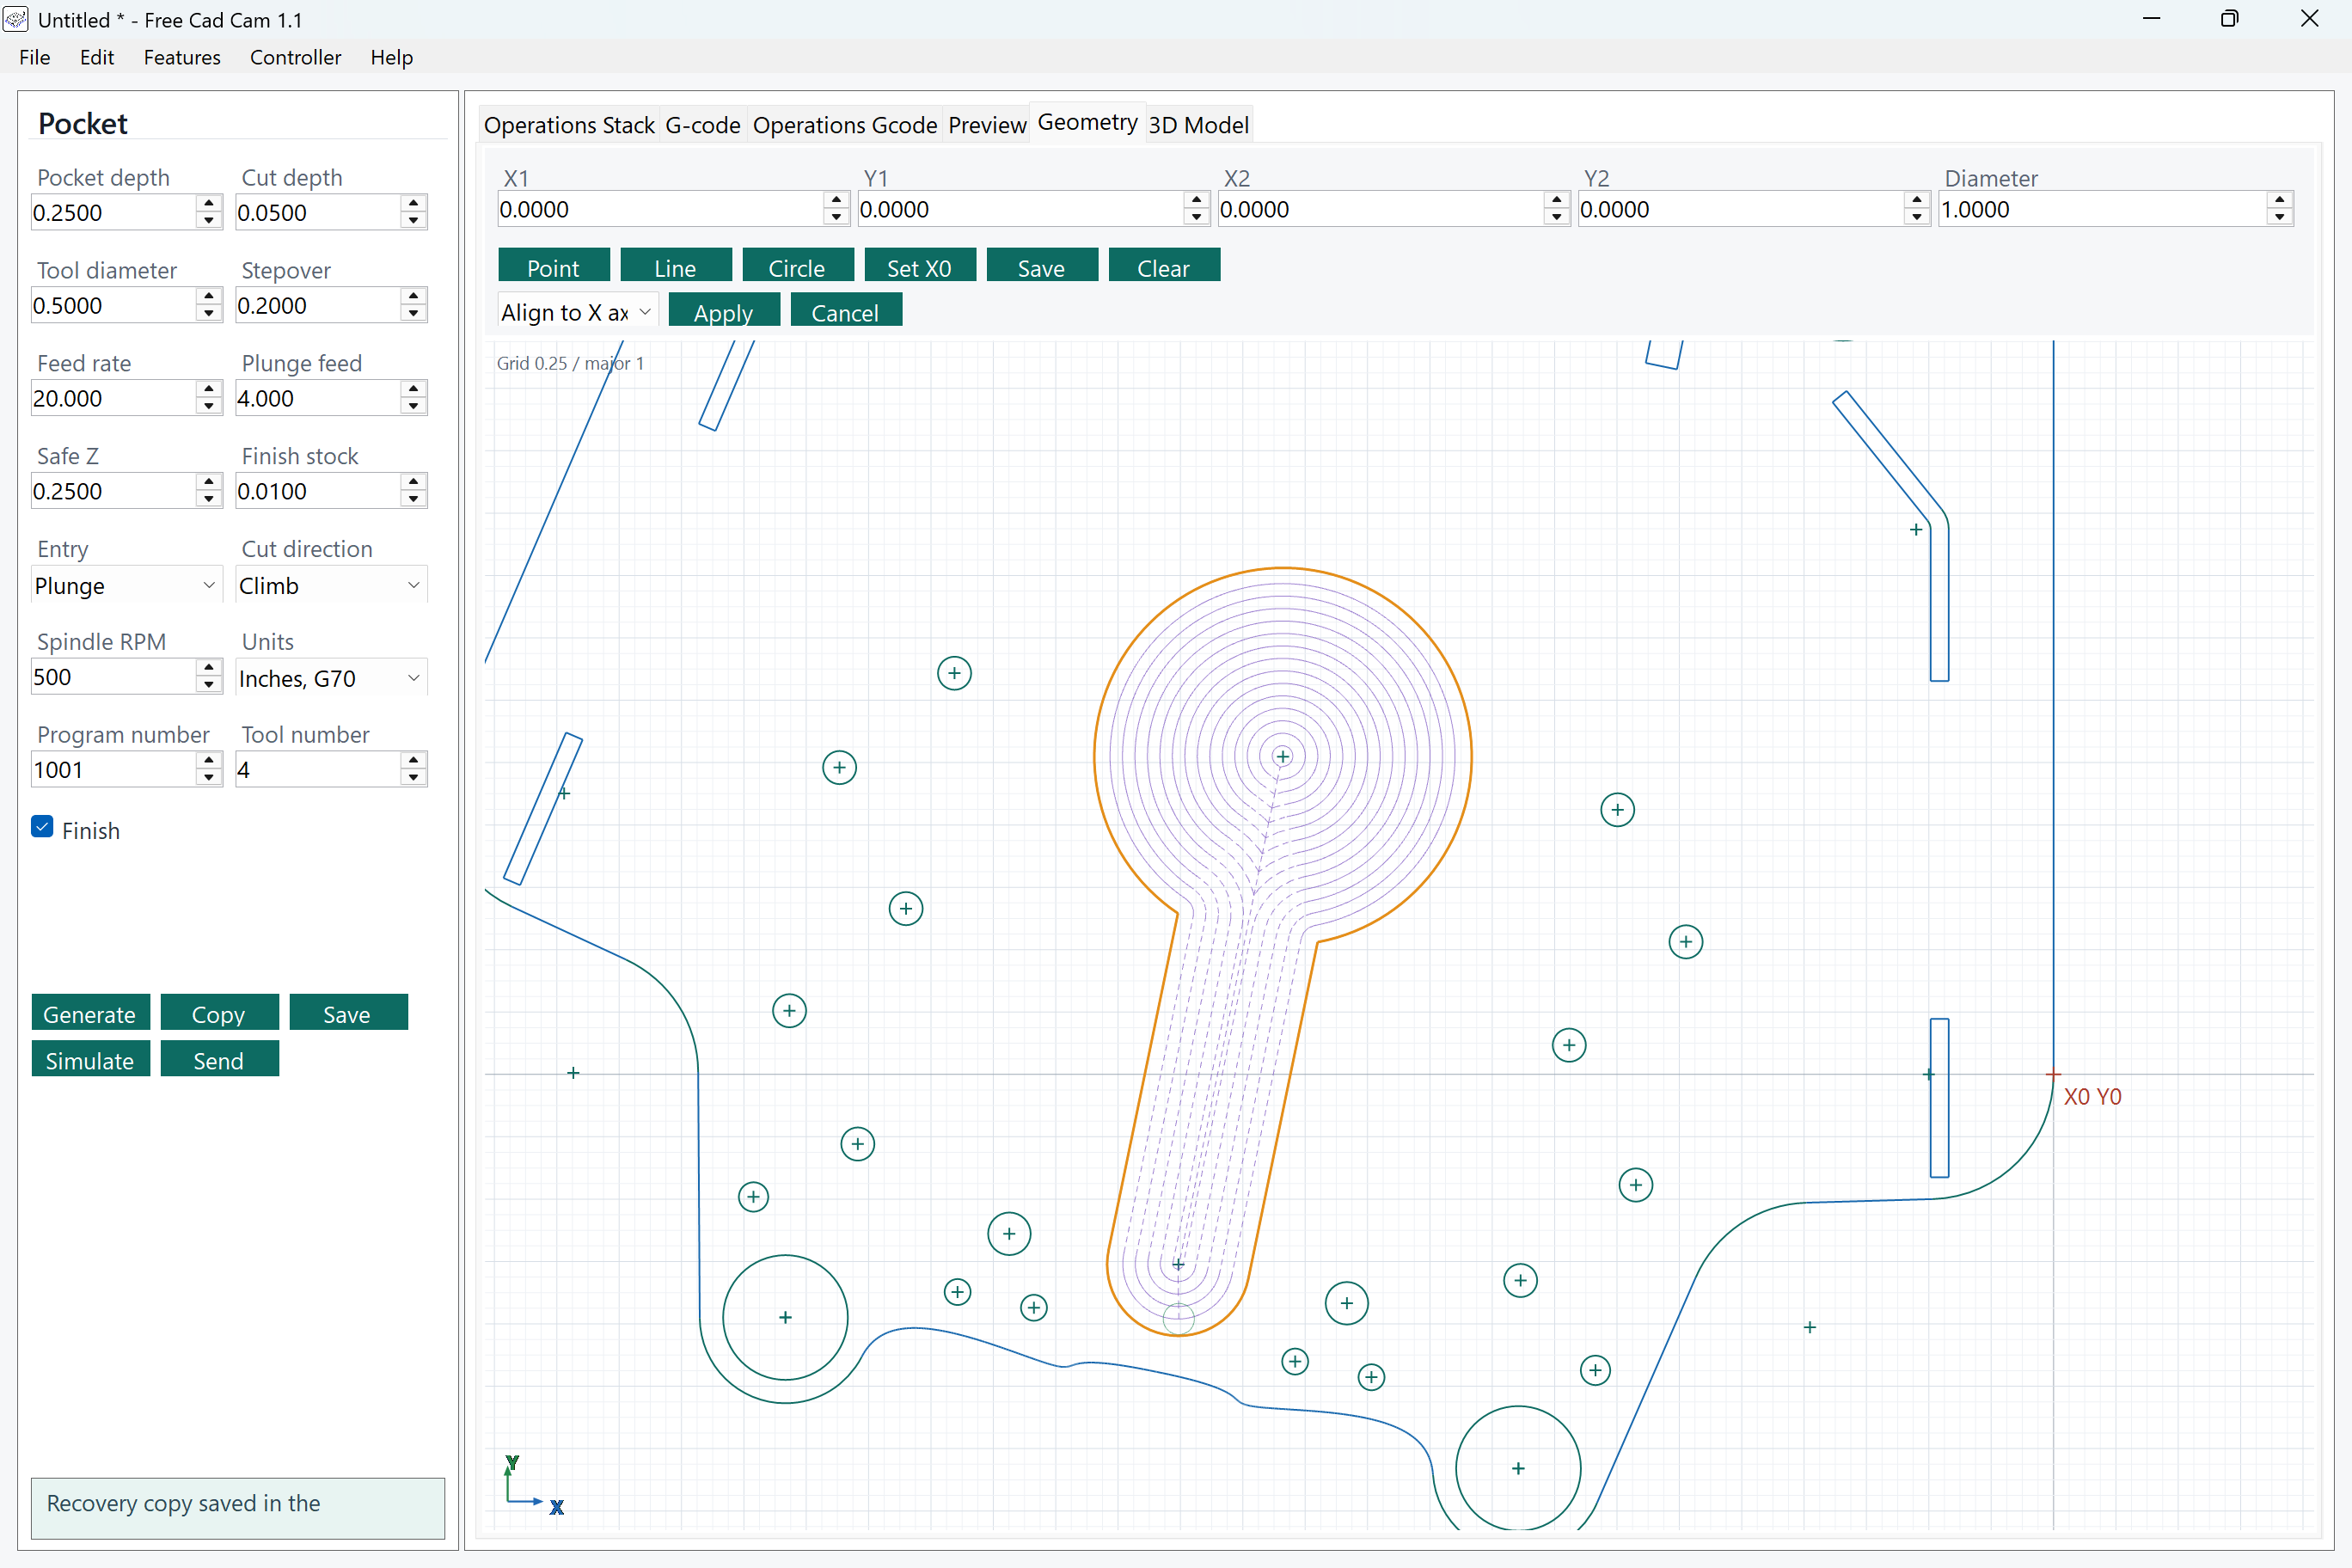Click the Free Cad Cam app icon in title bar
This screenshot has height=1568, width=2352.
point(16,19)
